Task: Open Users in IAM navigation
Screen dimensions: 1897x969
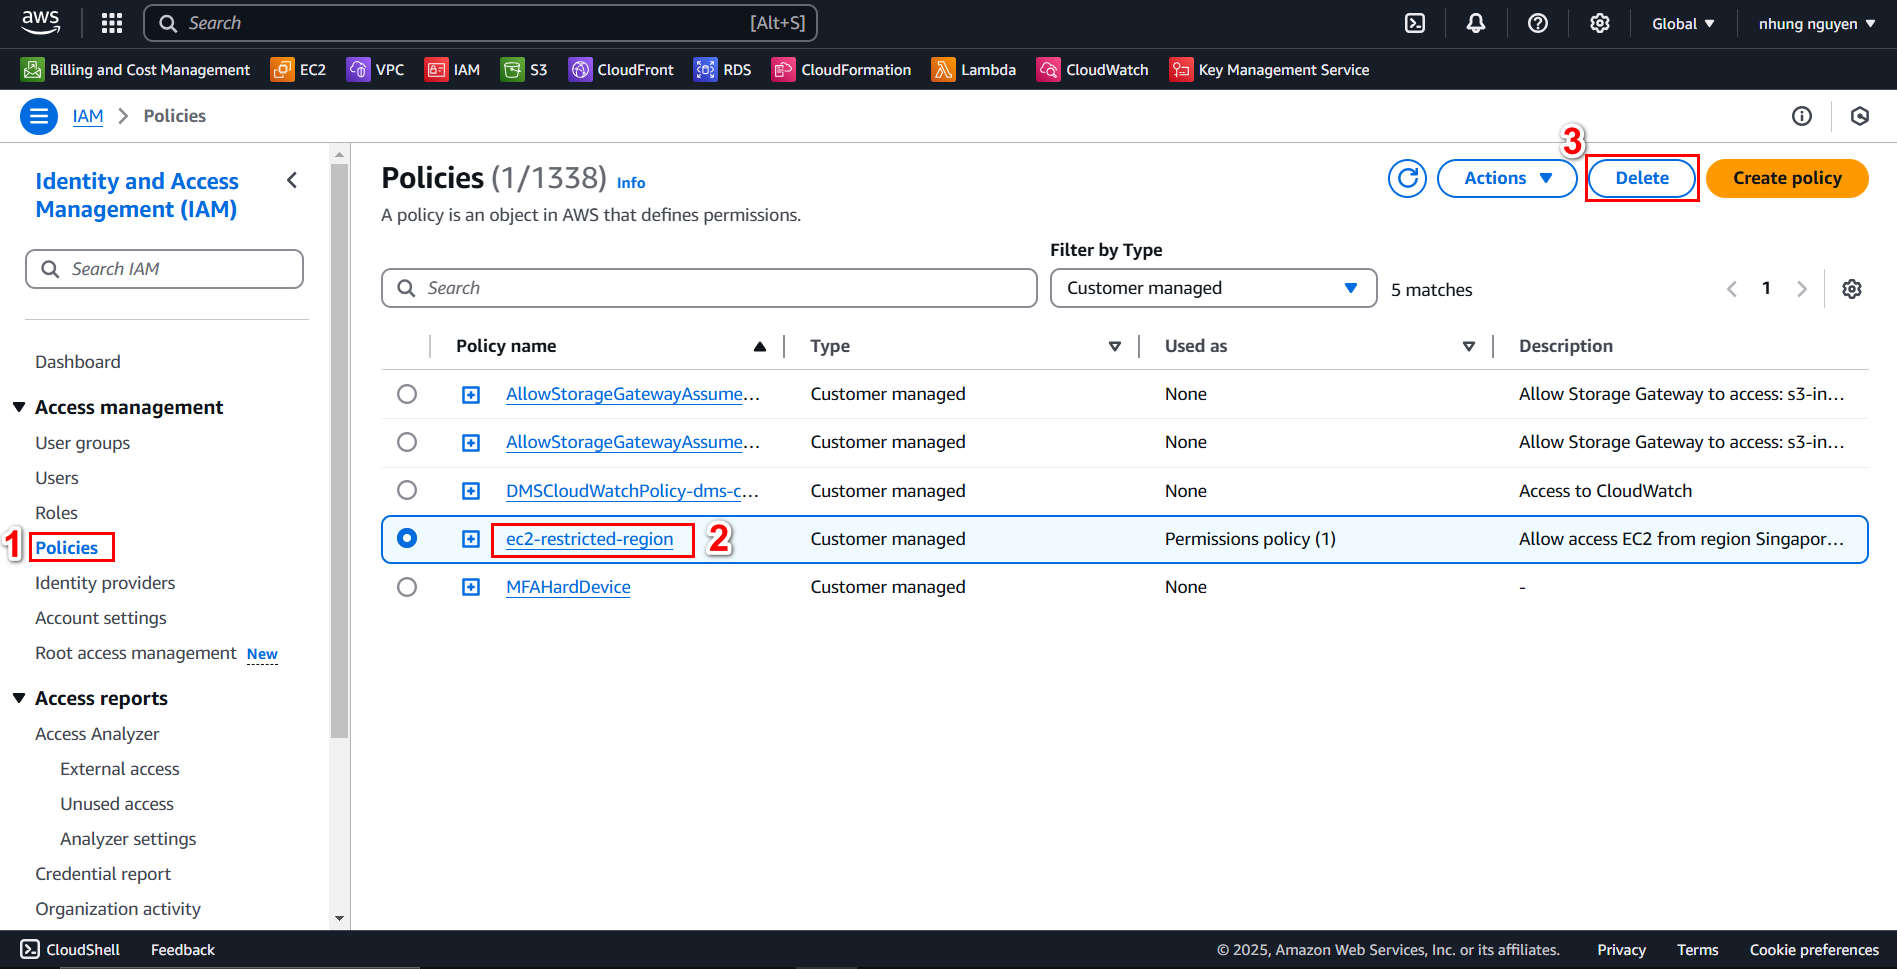Action: [57, 478]
